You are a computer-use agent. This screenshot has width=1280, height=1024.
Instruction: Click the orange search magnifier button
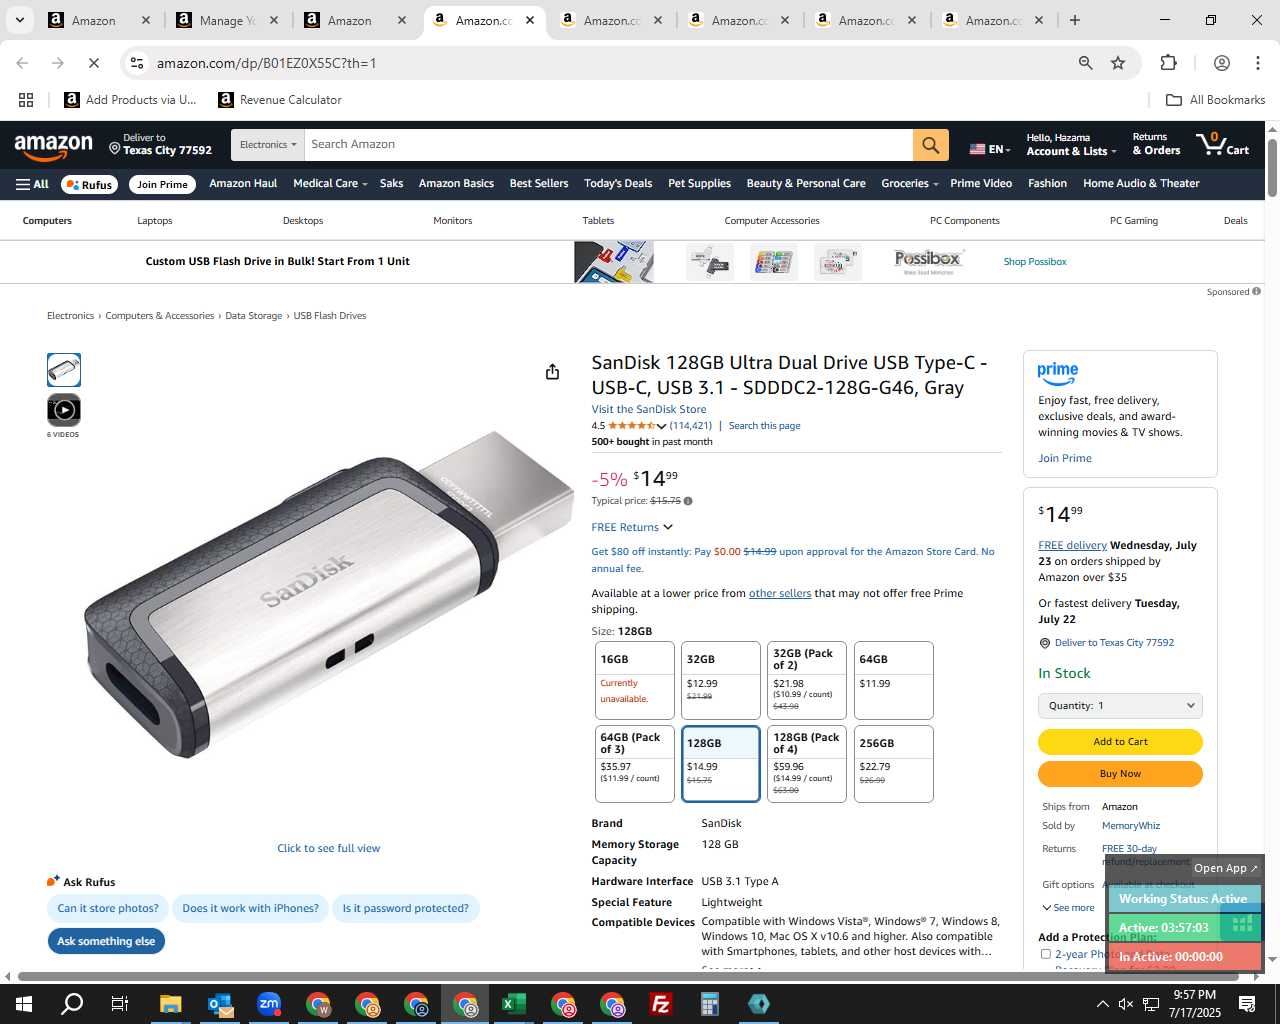pos(930,145)
